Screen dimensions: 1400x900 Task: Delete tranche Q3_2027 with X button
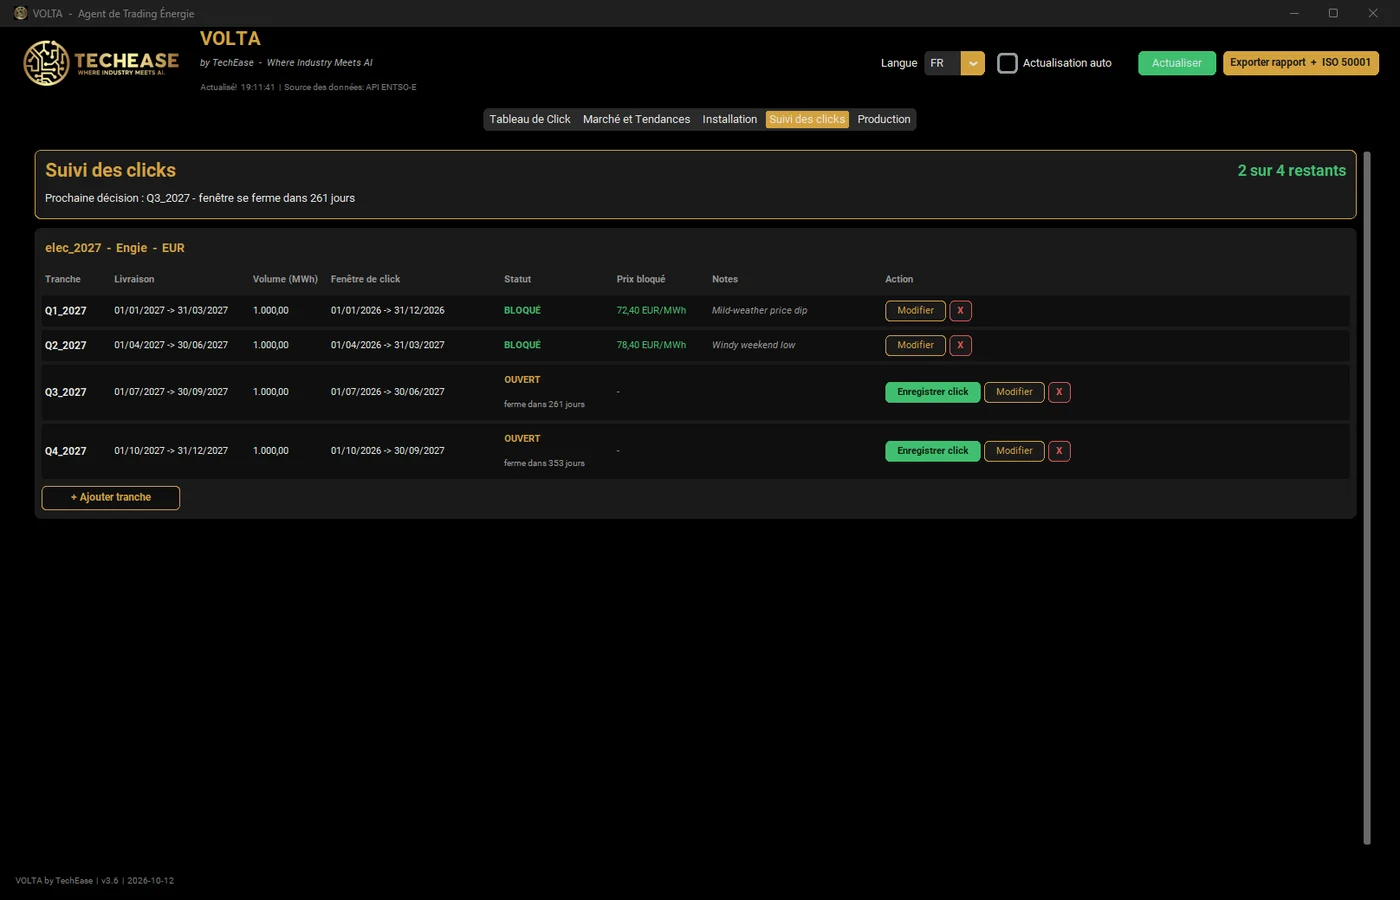tap(1059, 392)
